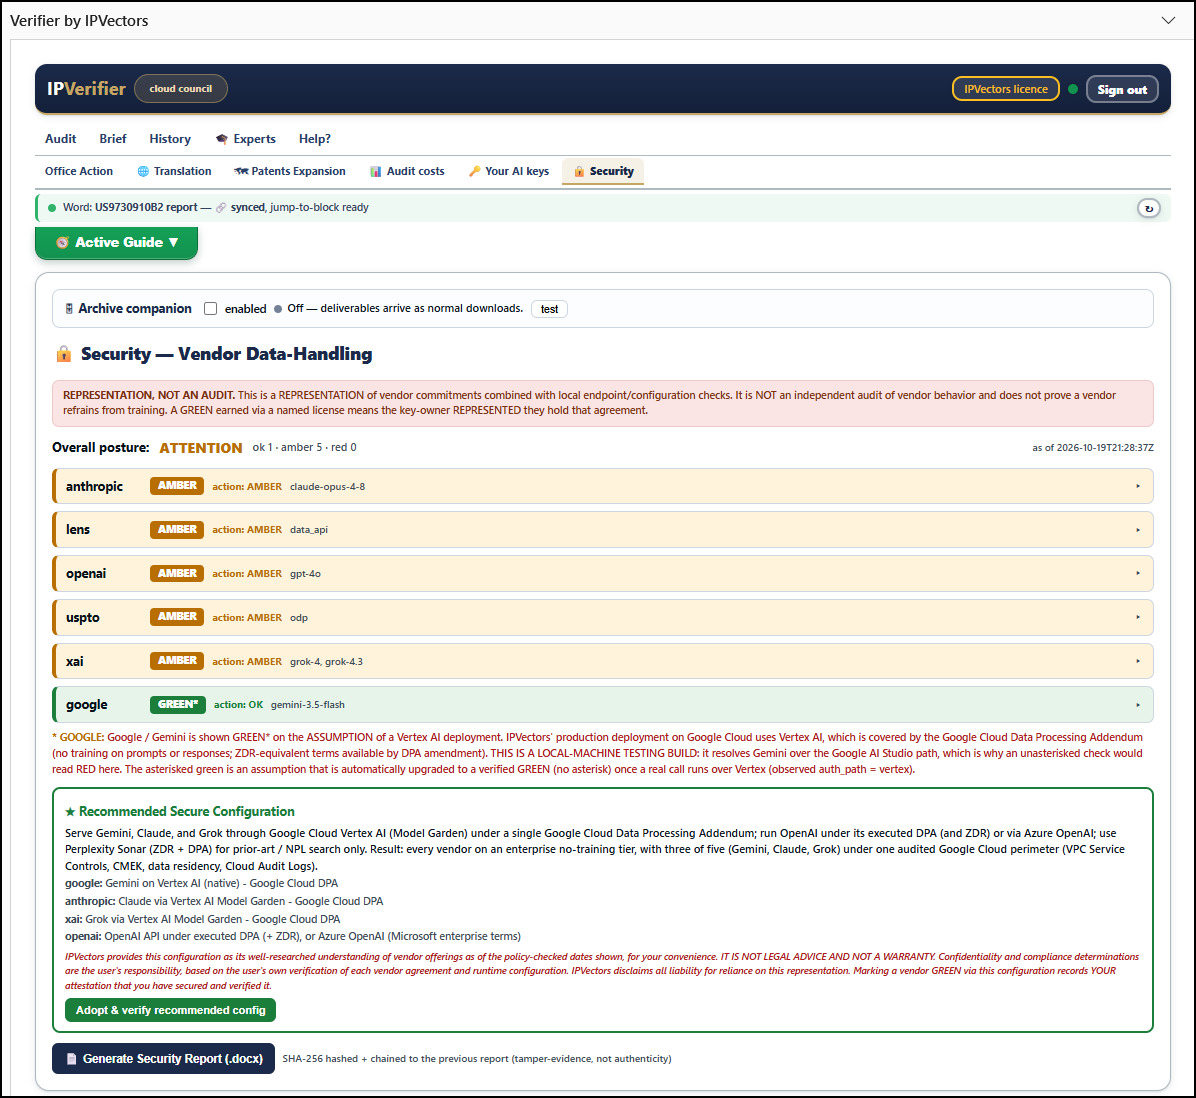Image resolution: width=1196 pixels, height=1098 pixels.
Task: Click the lock icon beside the Security tab
Action: point(579,172)
